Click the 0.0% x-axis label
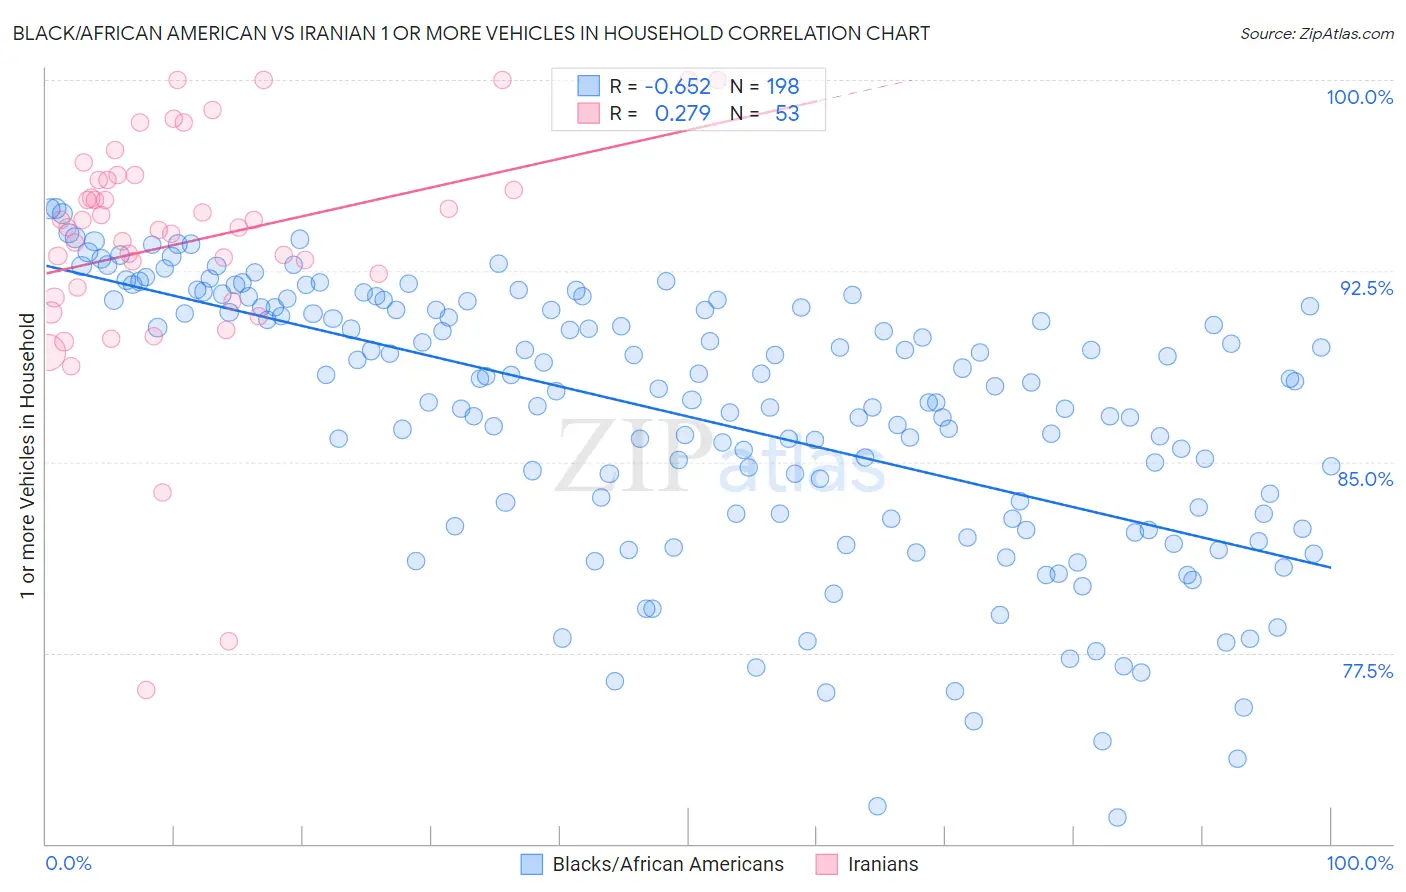This screenshot has height=892, width=1406. pyautogui.click(x=69, y=863)
